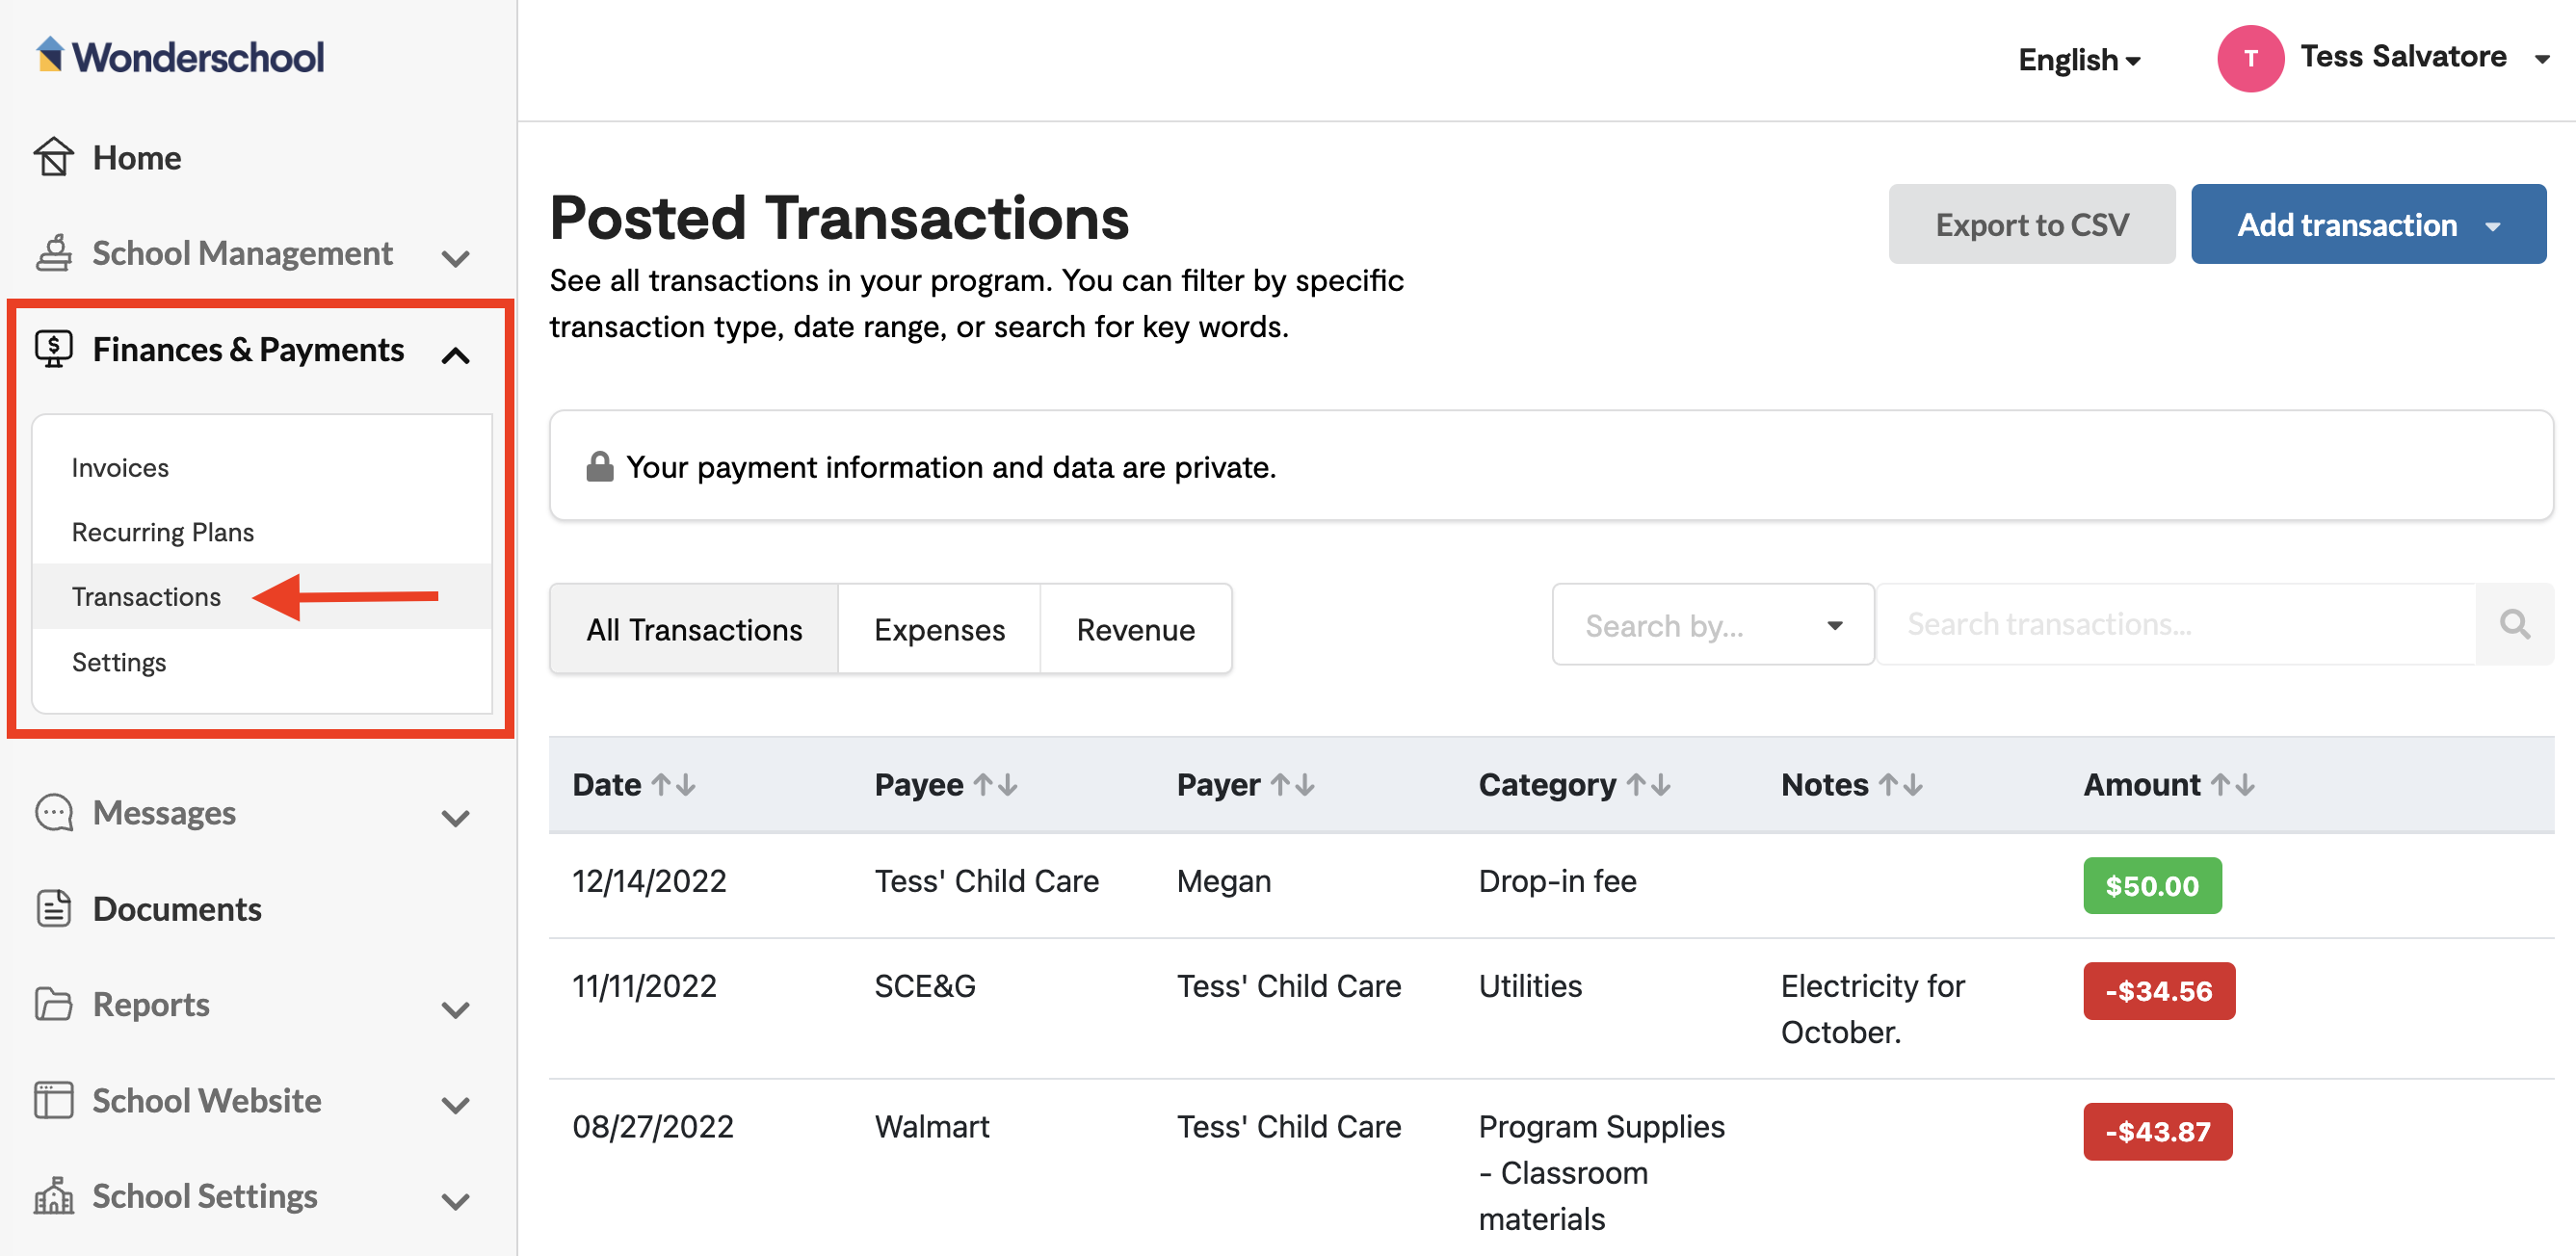Click the -$43.87 amount badge
This screenshot has width=2576, height=1256.
(2158, 1131)
